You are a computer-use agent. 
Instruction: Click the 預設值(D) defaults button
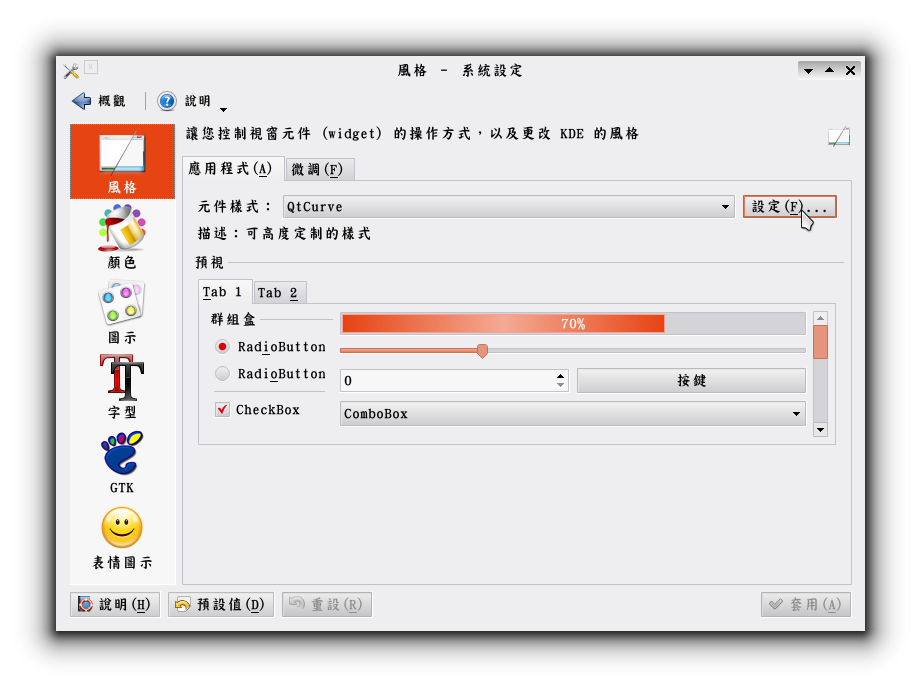tap(221, 604)
